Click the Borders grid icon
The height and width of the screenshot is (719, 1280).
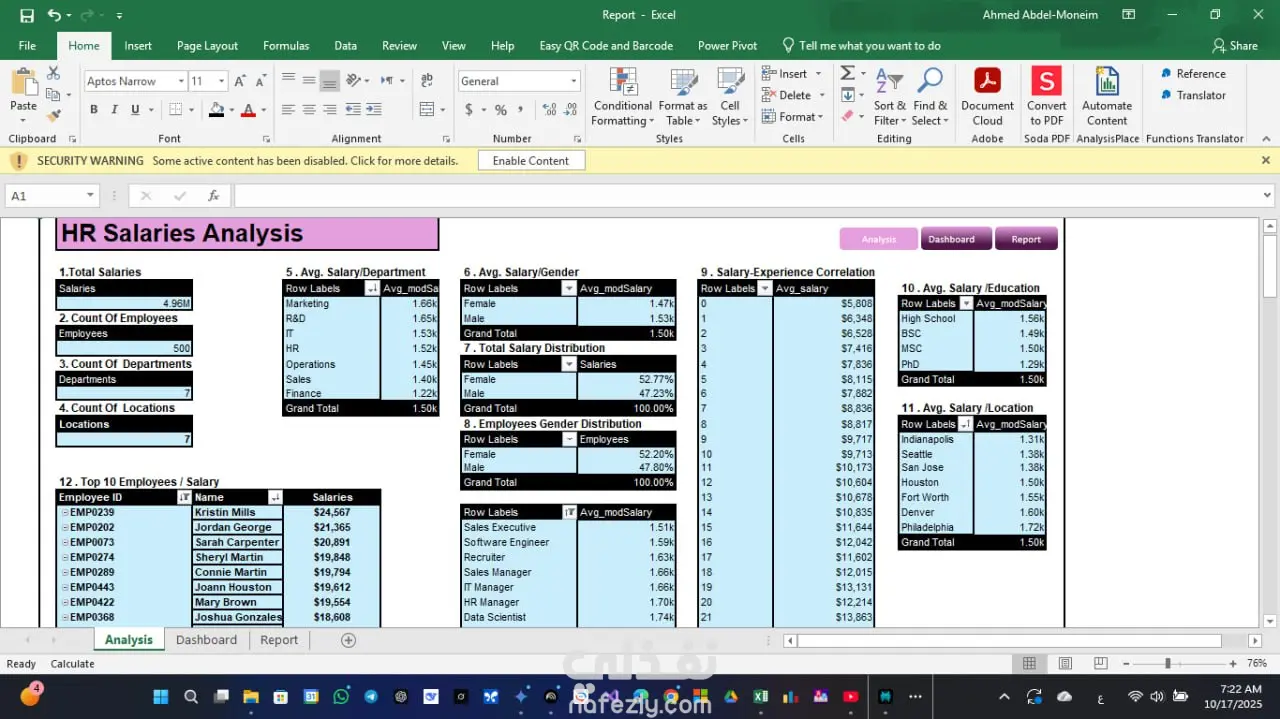click(x=176, y=110)
